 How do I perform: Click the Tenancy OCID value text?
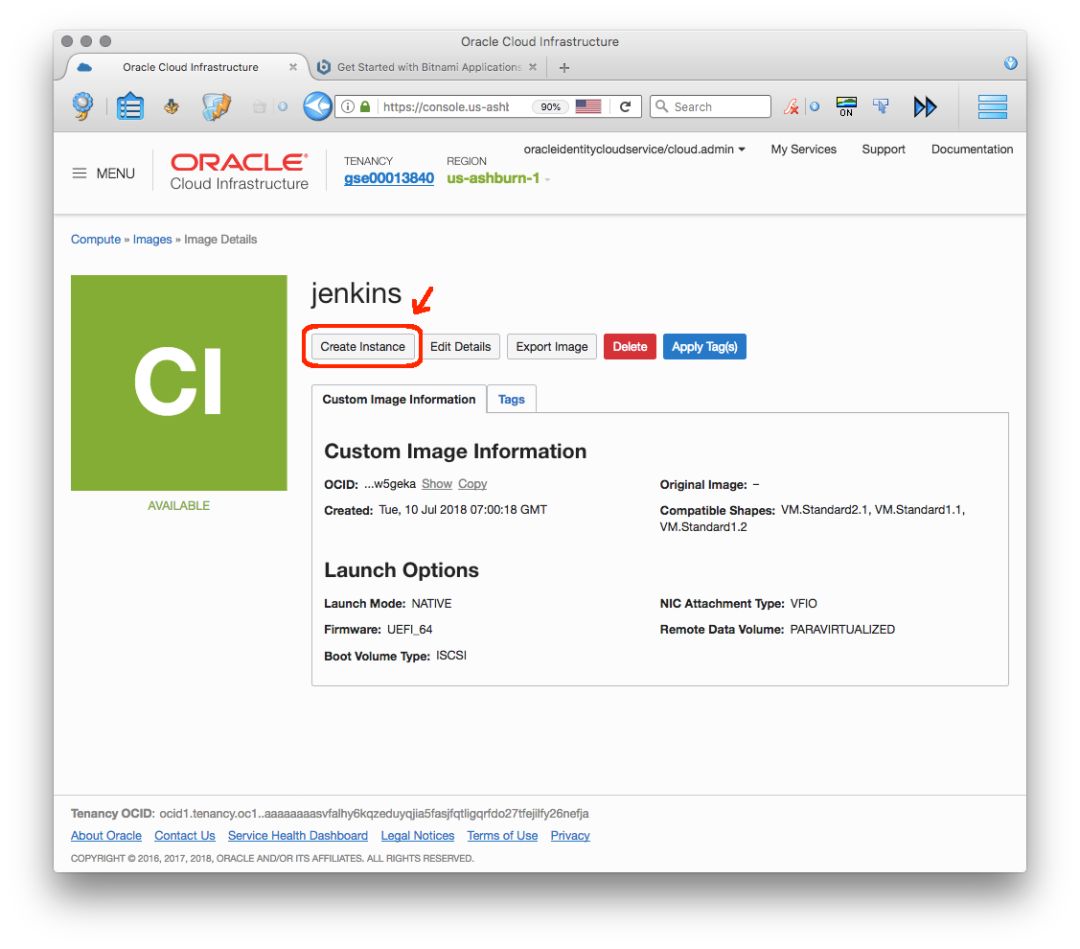tap(374, 813)
